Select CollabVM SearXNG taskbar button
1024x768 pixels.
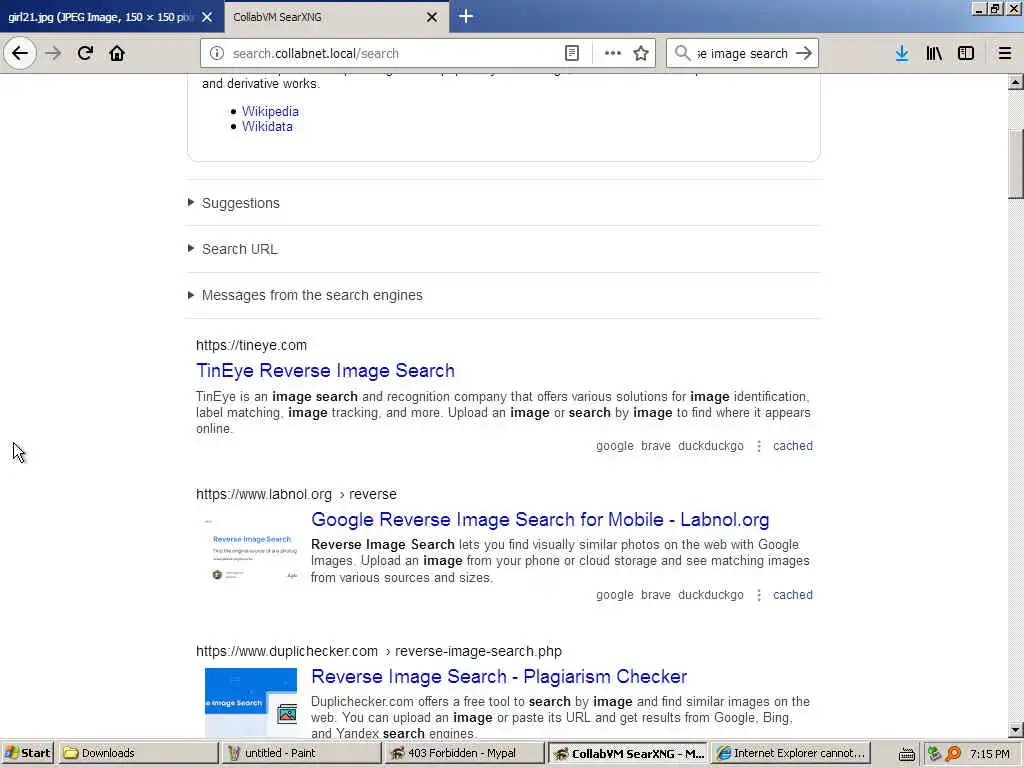coord(628,753)
